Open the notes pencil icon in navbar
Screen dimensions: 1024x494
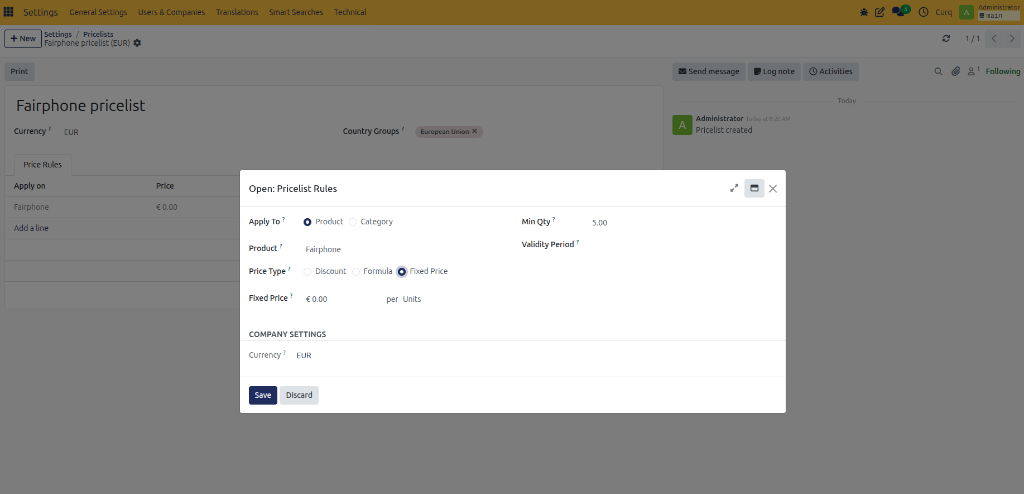pyautogui.click(x=880, y=12)
